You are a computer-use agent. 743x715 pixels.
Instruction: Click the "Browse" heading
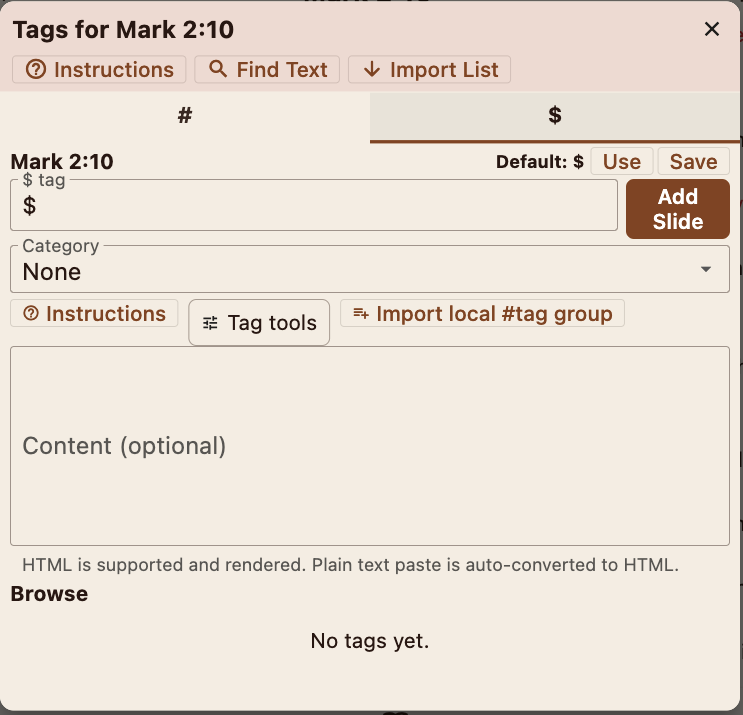click(49, 594)
